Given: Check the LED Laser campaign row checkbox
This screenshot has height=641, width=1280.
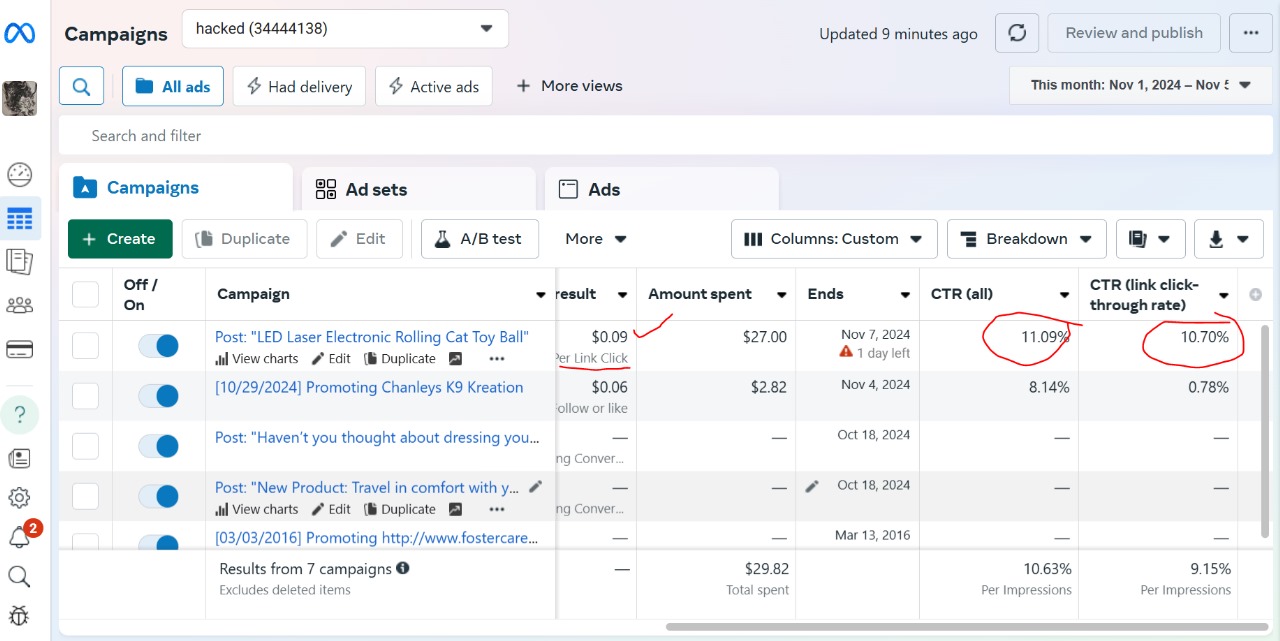Looking at the screenshot, I should (x=86, y=346).
